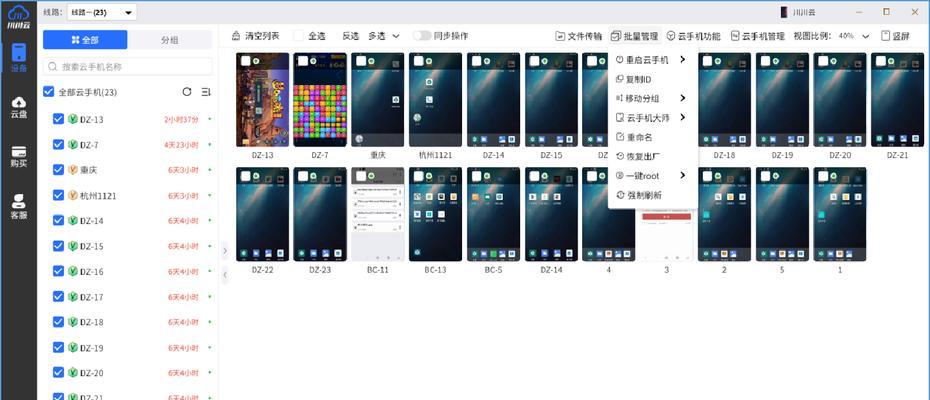This screenshot has width=930, height=400.
Task: Uncheck DZ-7 in the phone list
Action: pyautogui.click(x=58, y=144)
